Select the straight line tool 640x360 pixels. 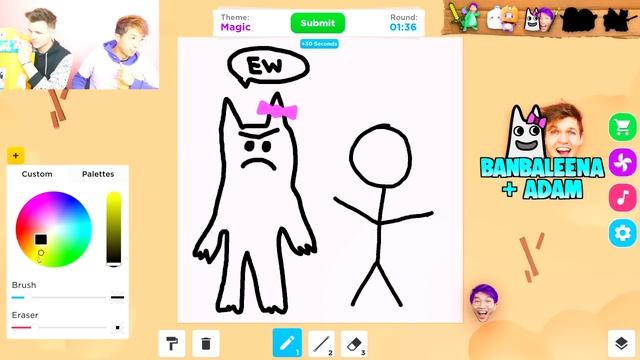tap(321, 344)
